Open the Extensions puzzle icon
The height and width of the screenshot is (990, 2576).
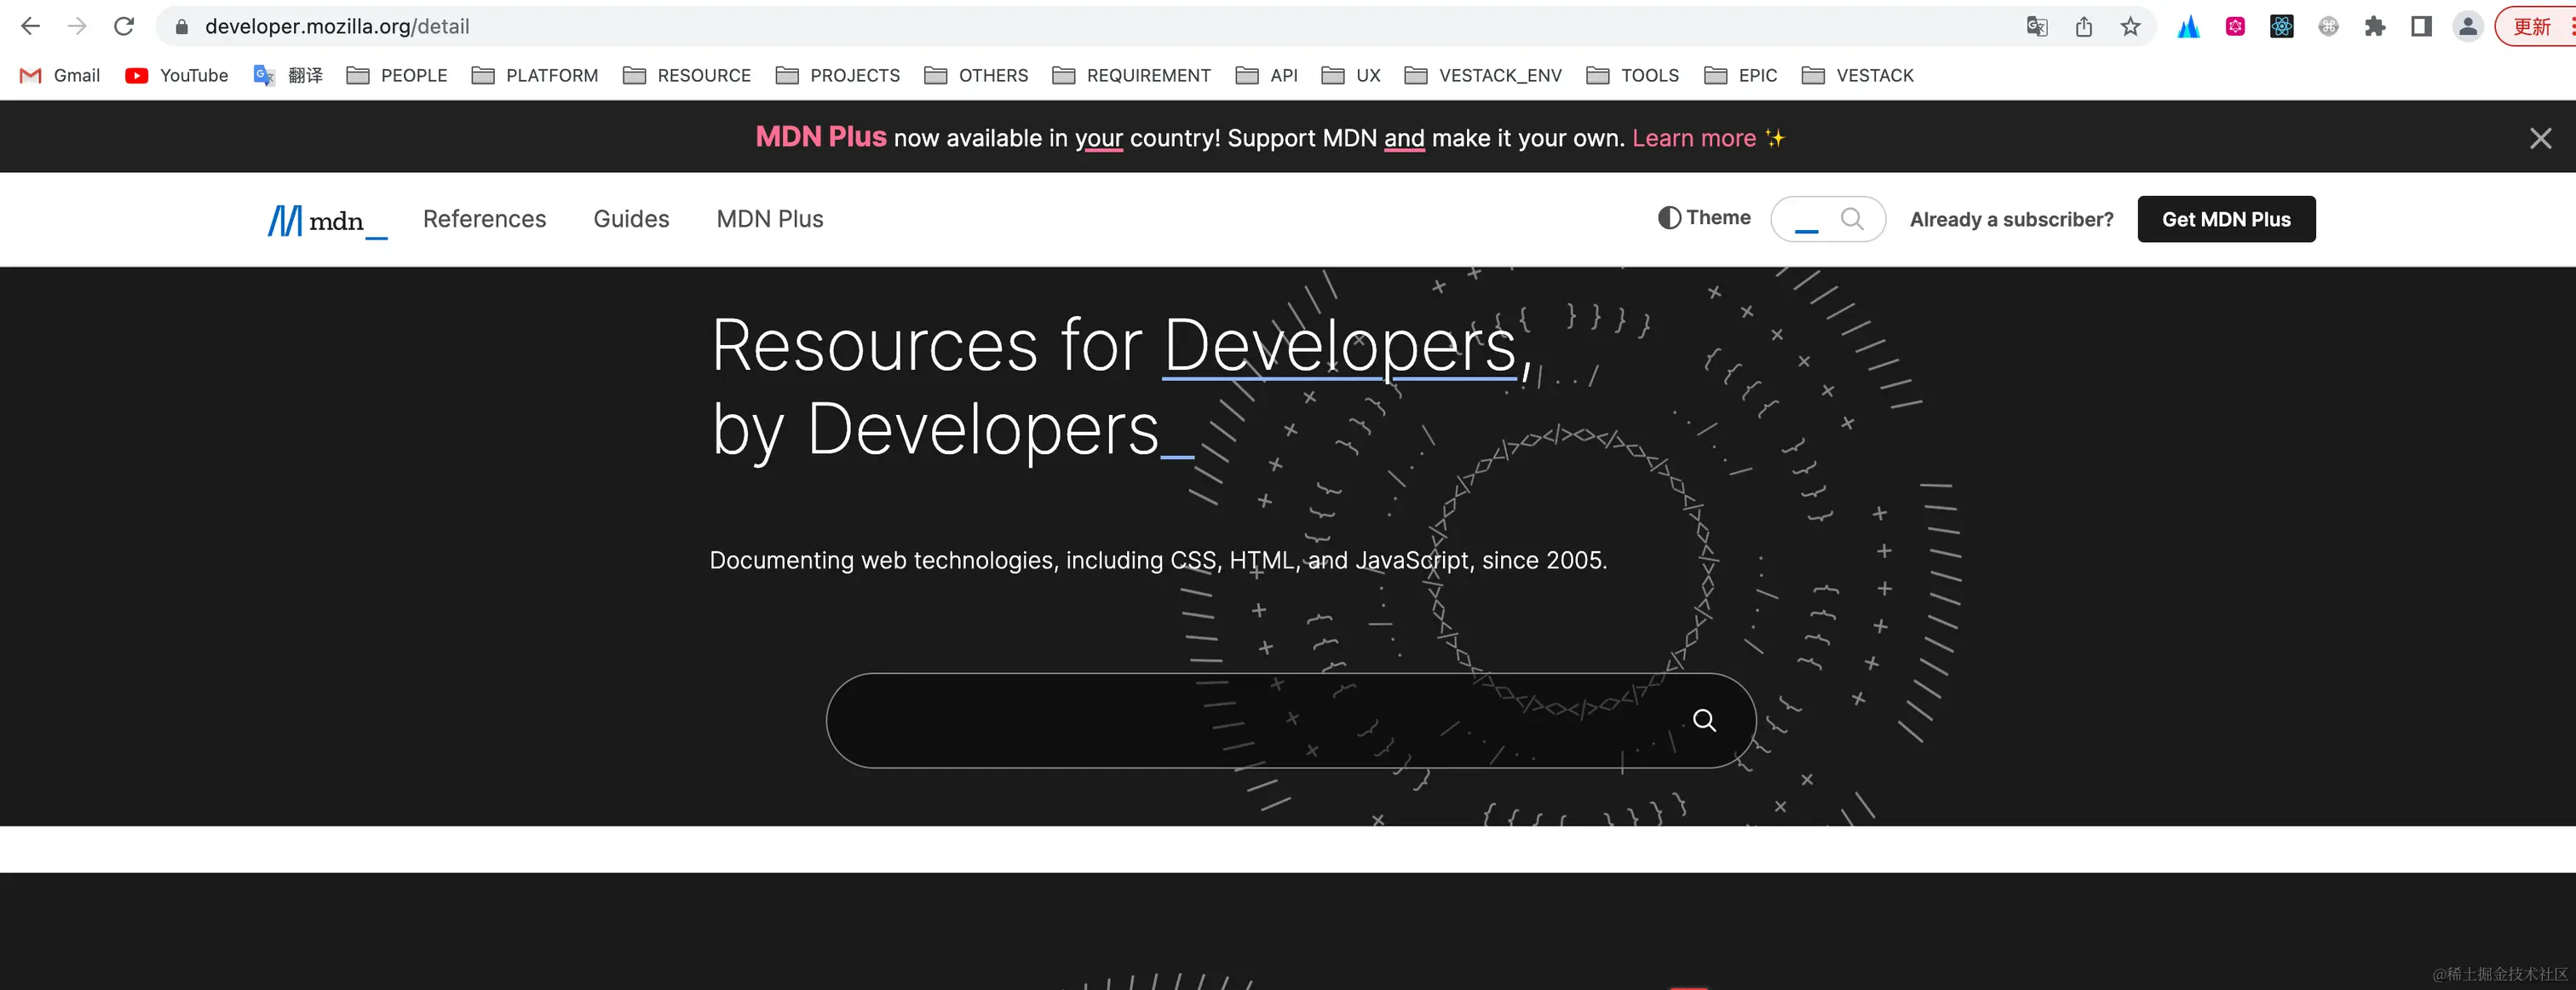(x=2374, y=27)
